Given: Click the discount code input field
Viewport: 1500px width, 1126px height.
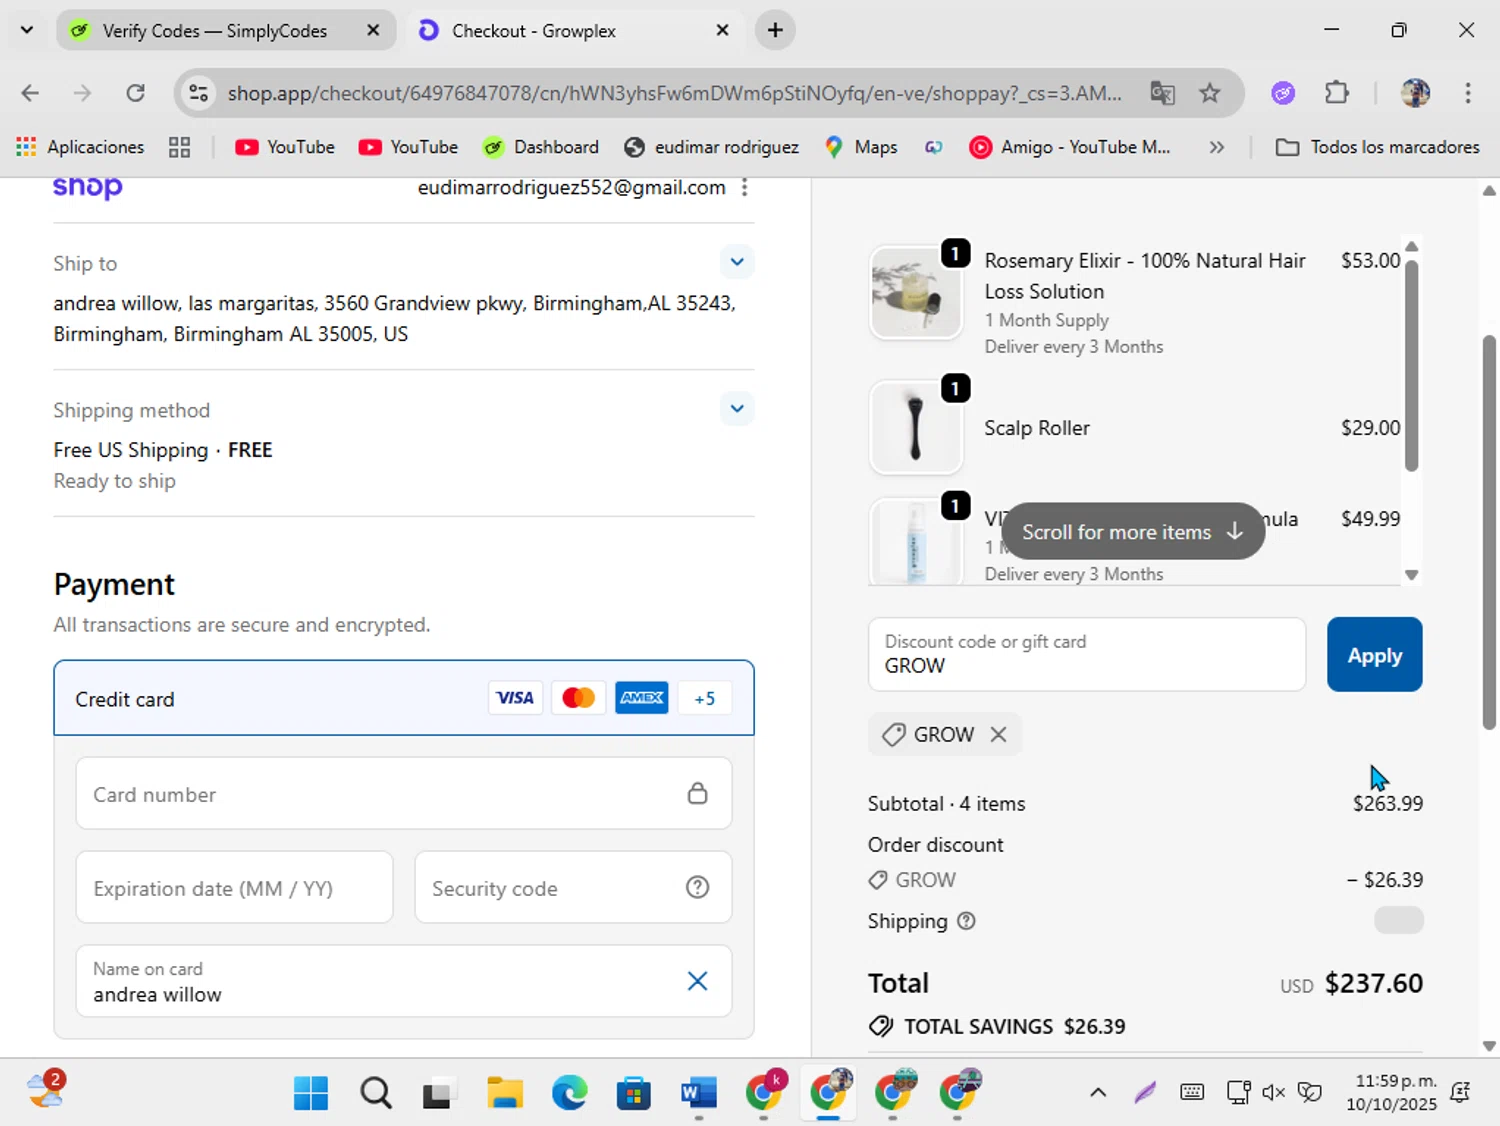Looking at the screenshot, I should [x=1087, y=655].
